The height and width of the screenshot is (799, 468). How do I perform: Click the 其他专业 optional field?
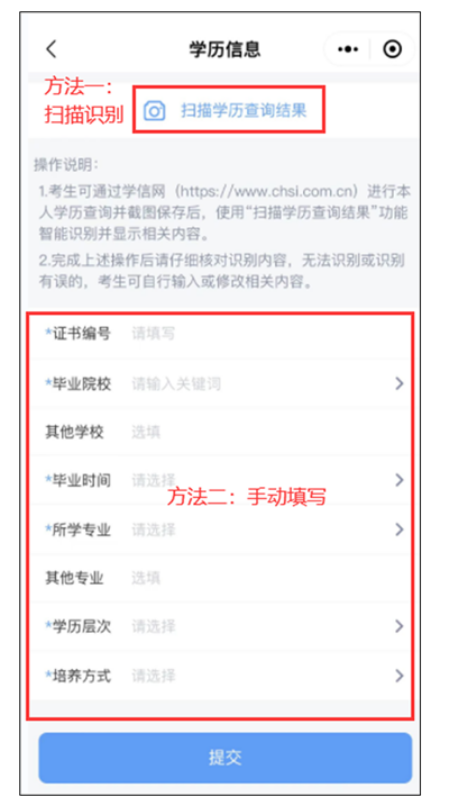(265, 578)
